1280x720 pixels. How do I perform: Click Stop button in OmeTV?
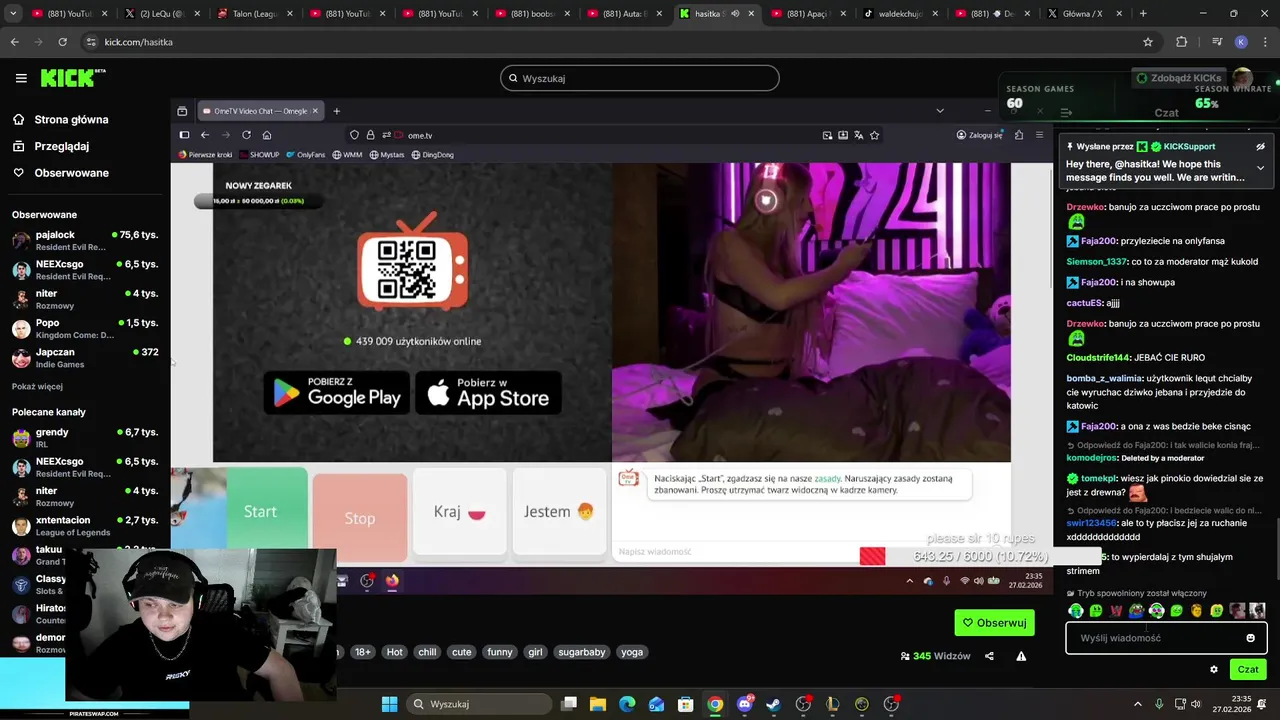360,518
